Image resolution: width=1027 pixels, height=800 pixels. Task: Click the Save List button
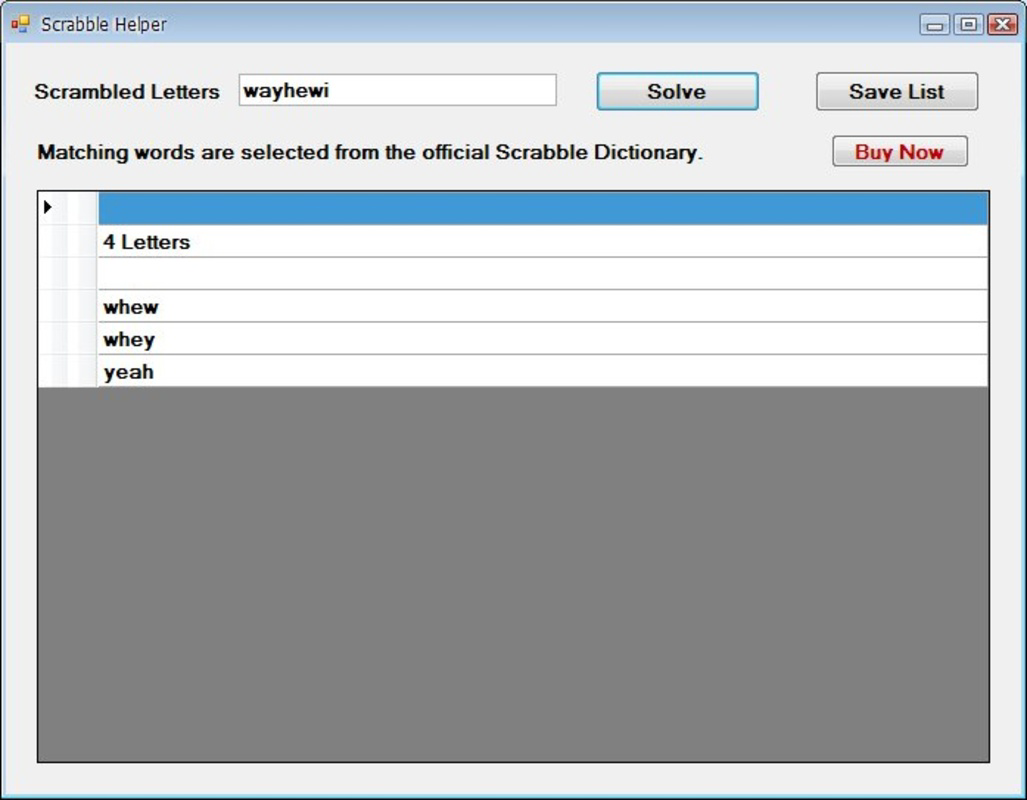(897, 91)
